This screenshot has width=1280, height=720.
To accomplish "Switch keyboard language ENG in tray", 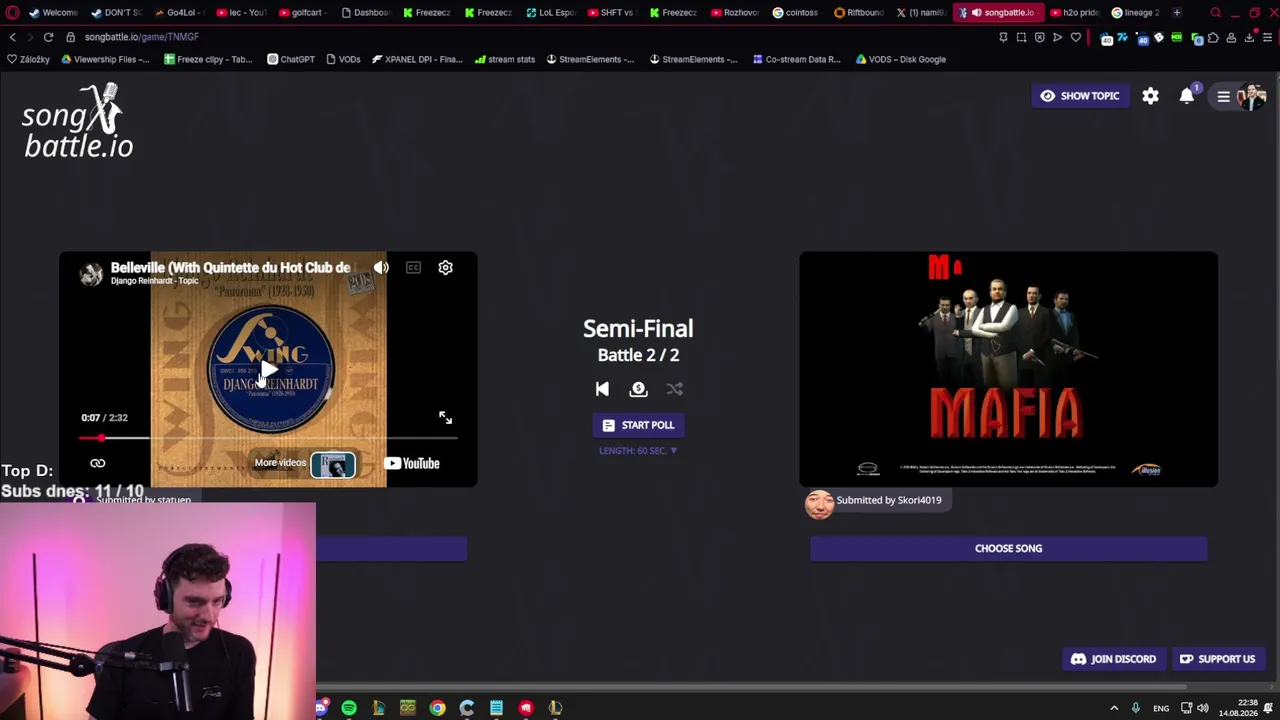I will (1161, 708).
